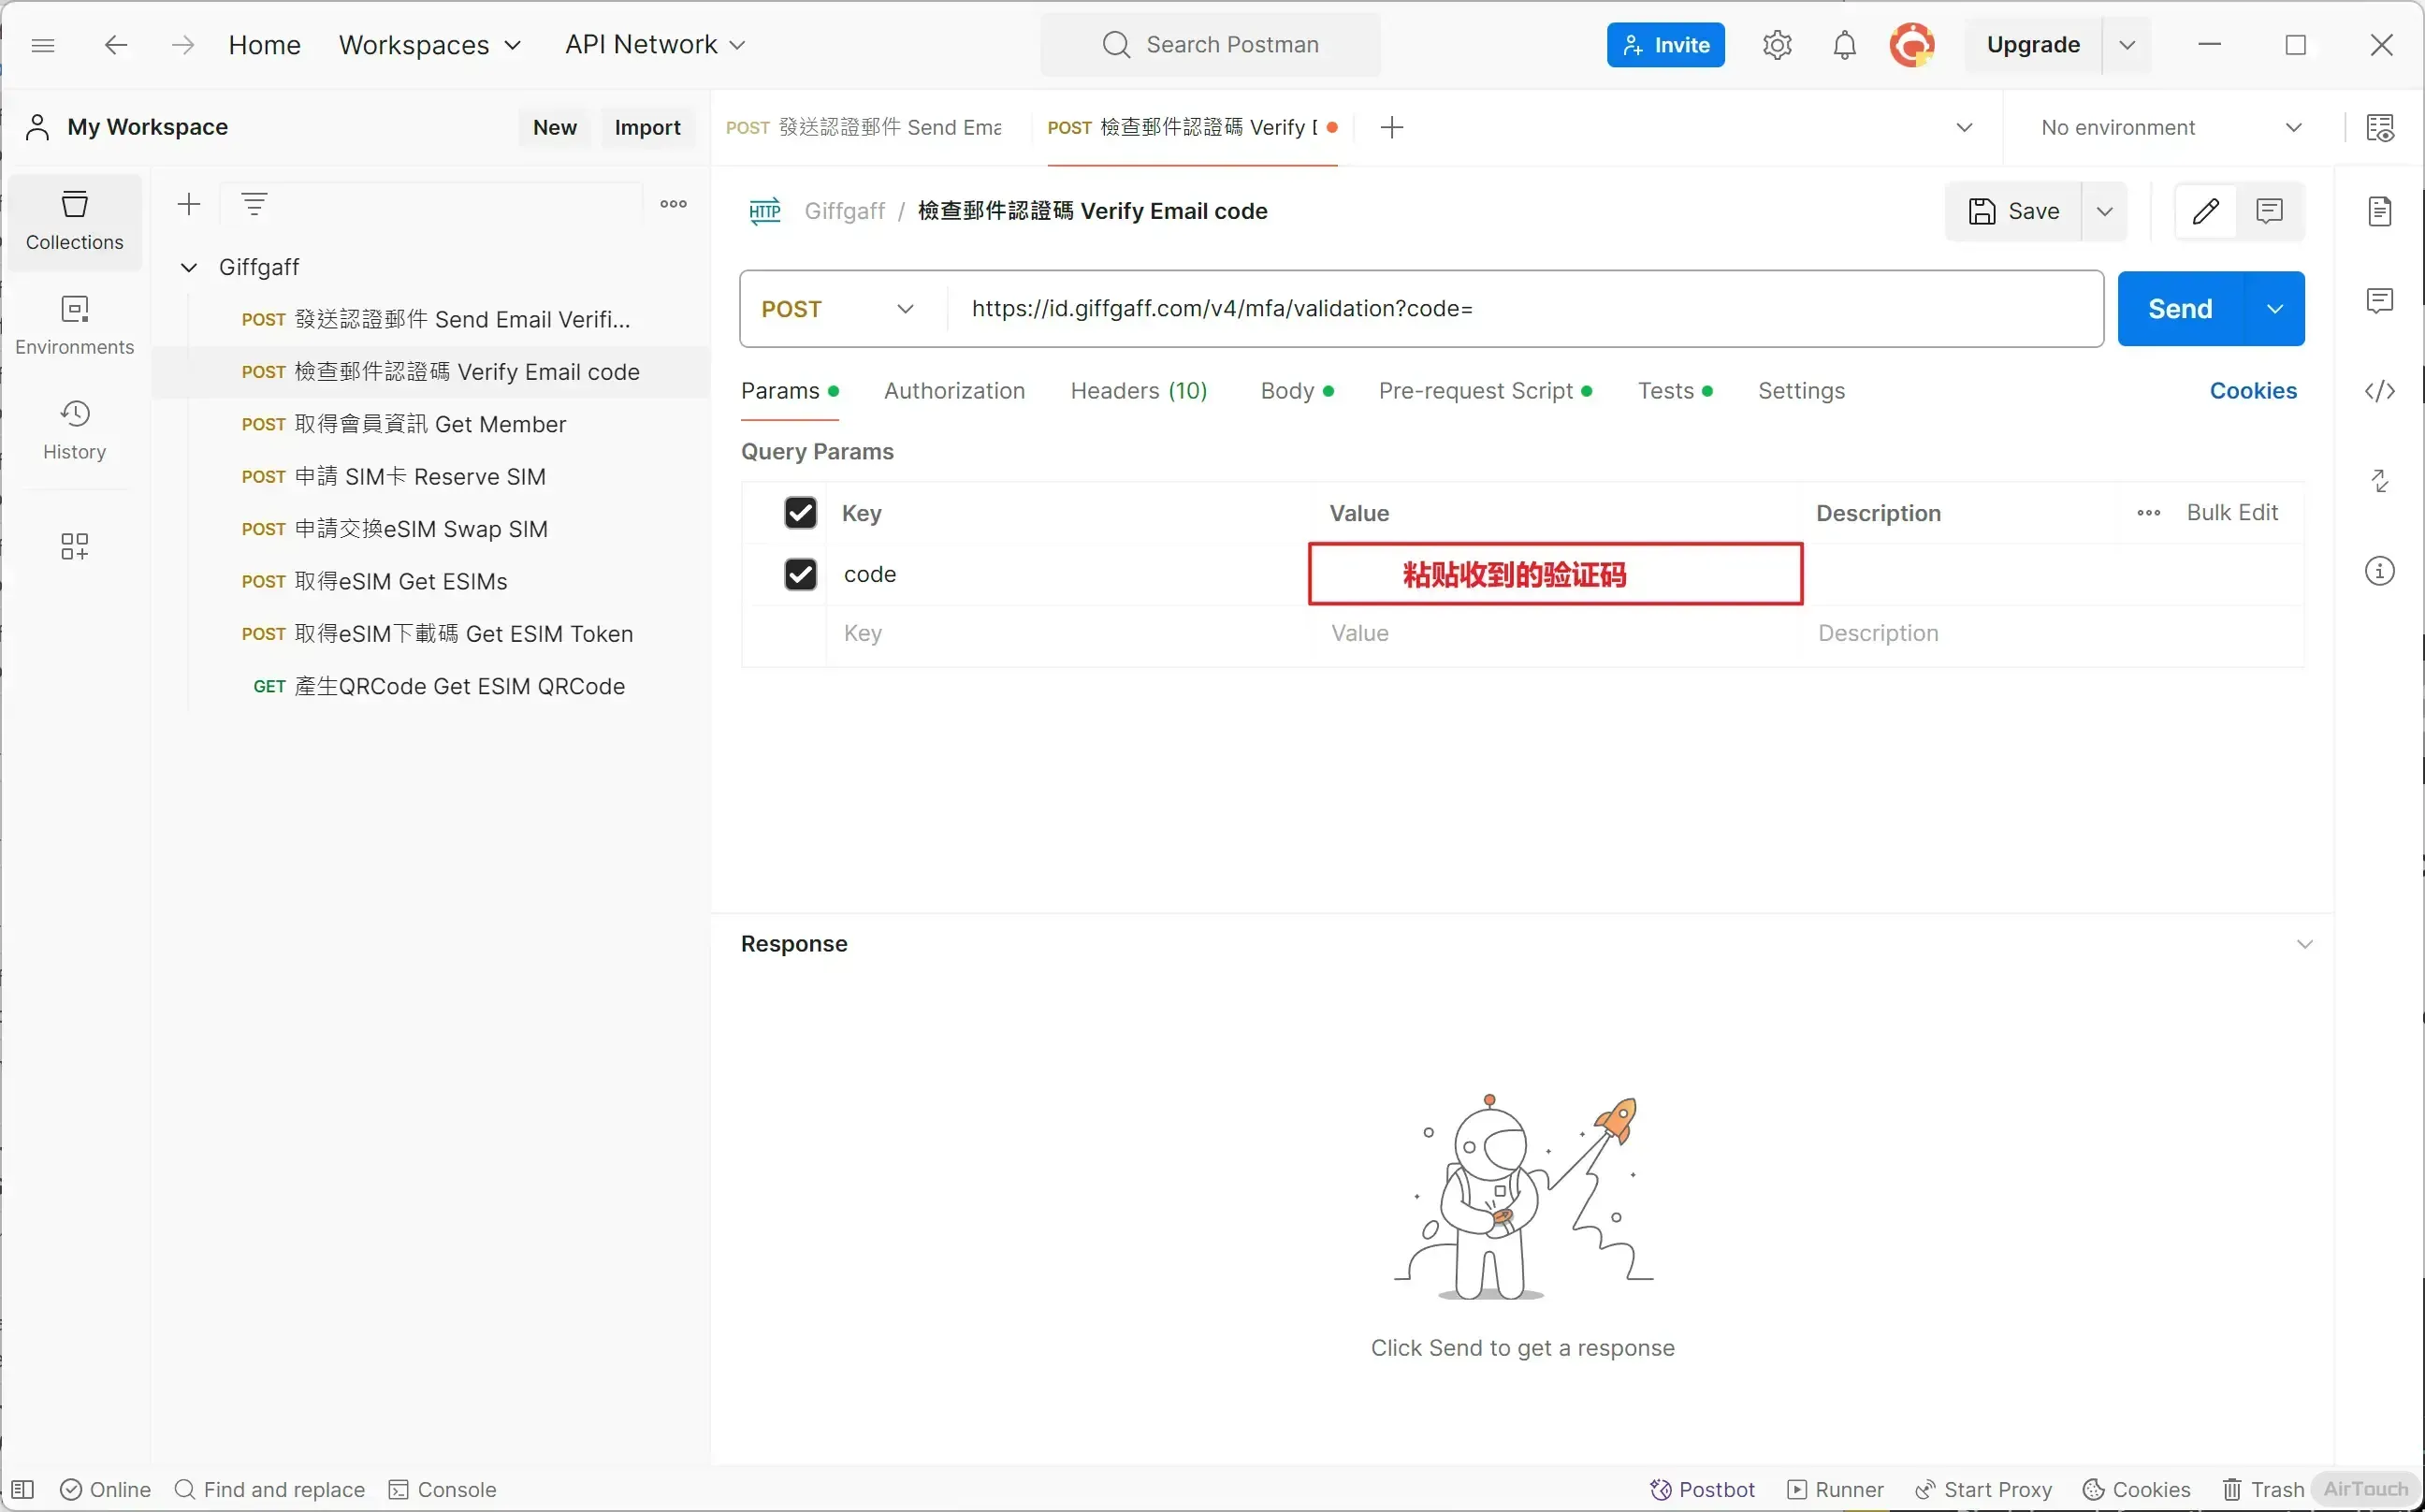This screenshot has height=1512, width=2425.
Task: Expand the Send button dropdown arrow
Action: 2274,309
